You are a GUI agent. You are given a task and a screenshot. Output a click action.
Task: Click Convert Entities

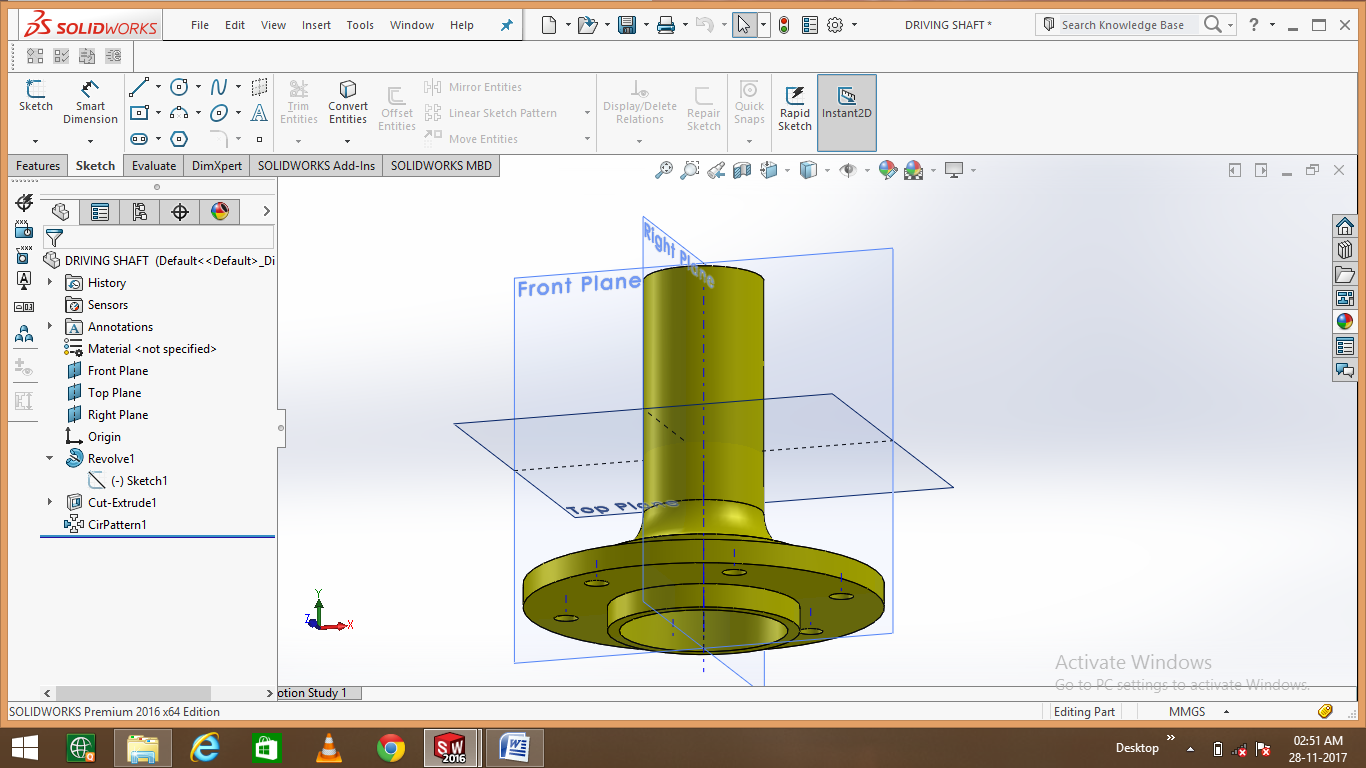click(347, 100)
